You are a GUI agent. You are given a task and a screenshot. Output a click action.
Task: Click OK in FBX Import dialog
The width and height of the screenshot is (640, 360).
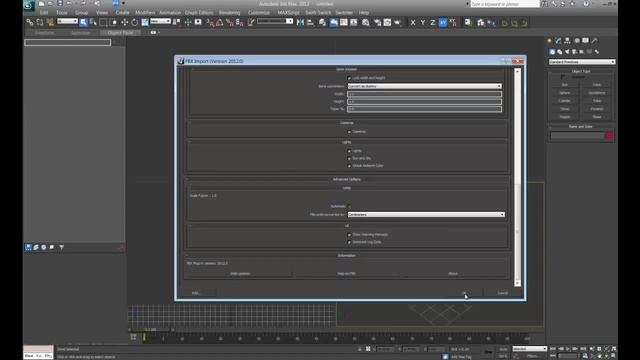(x=464, y=293)
